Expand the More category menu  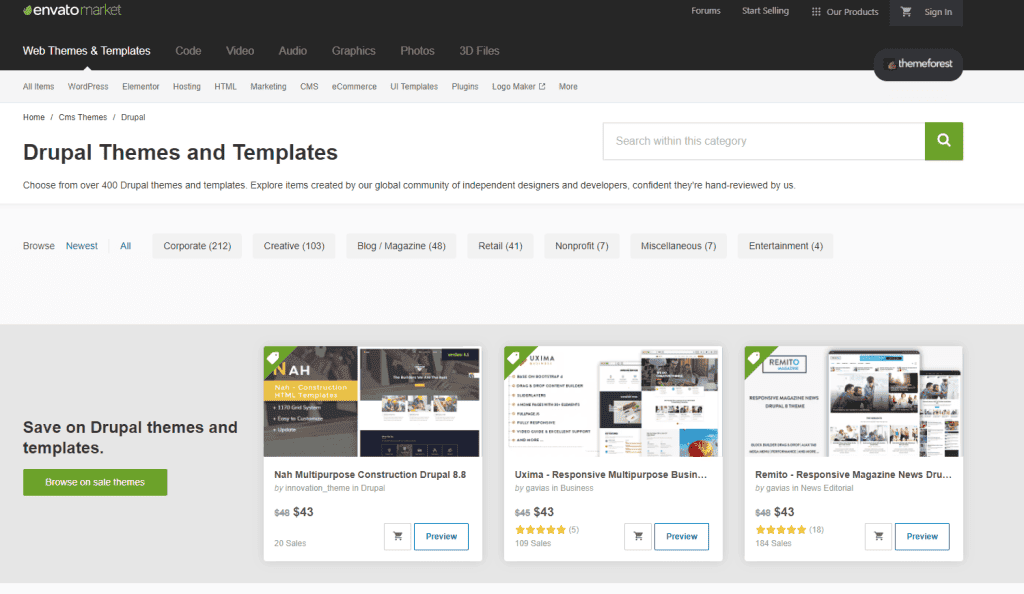pos(568,87)
